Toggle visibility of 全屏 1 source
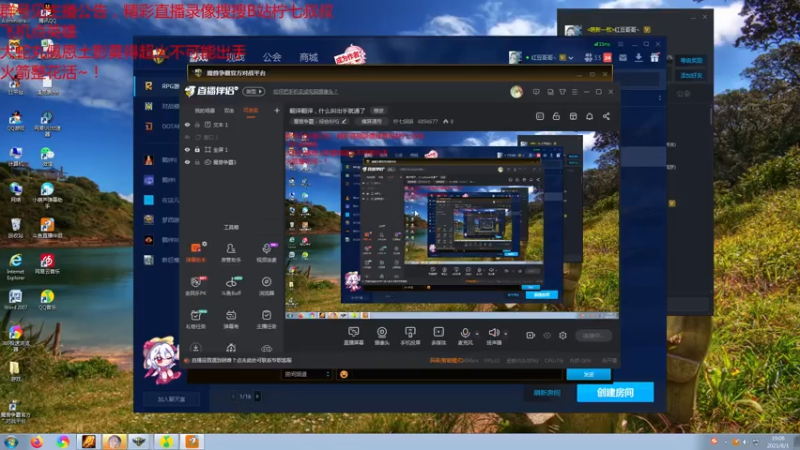 click(x=187, y=149)
